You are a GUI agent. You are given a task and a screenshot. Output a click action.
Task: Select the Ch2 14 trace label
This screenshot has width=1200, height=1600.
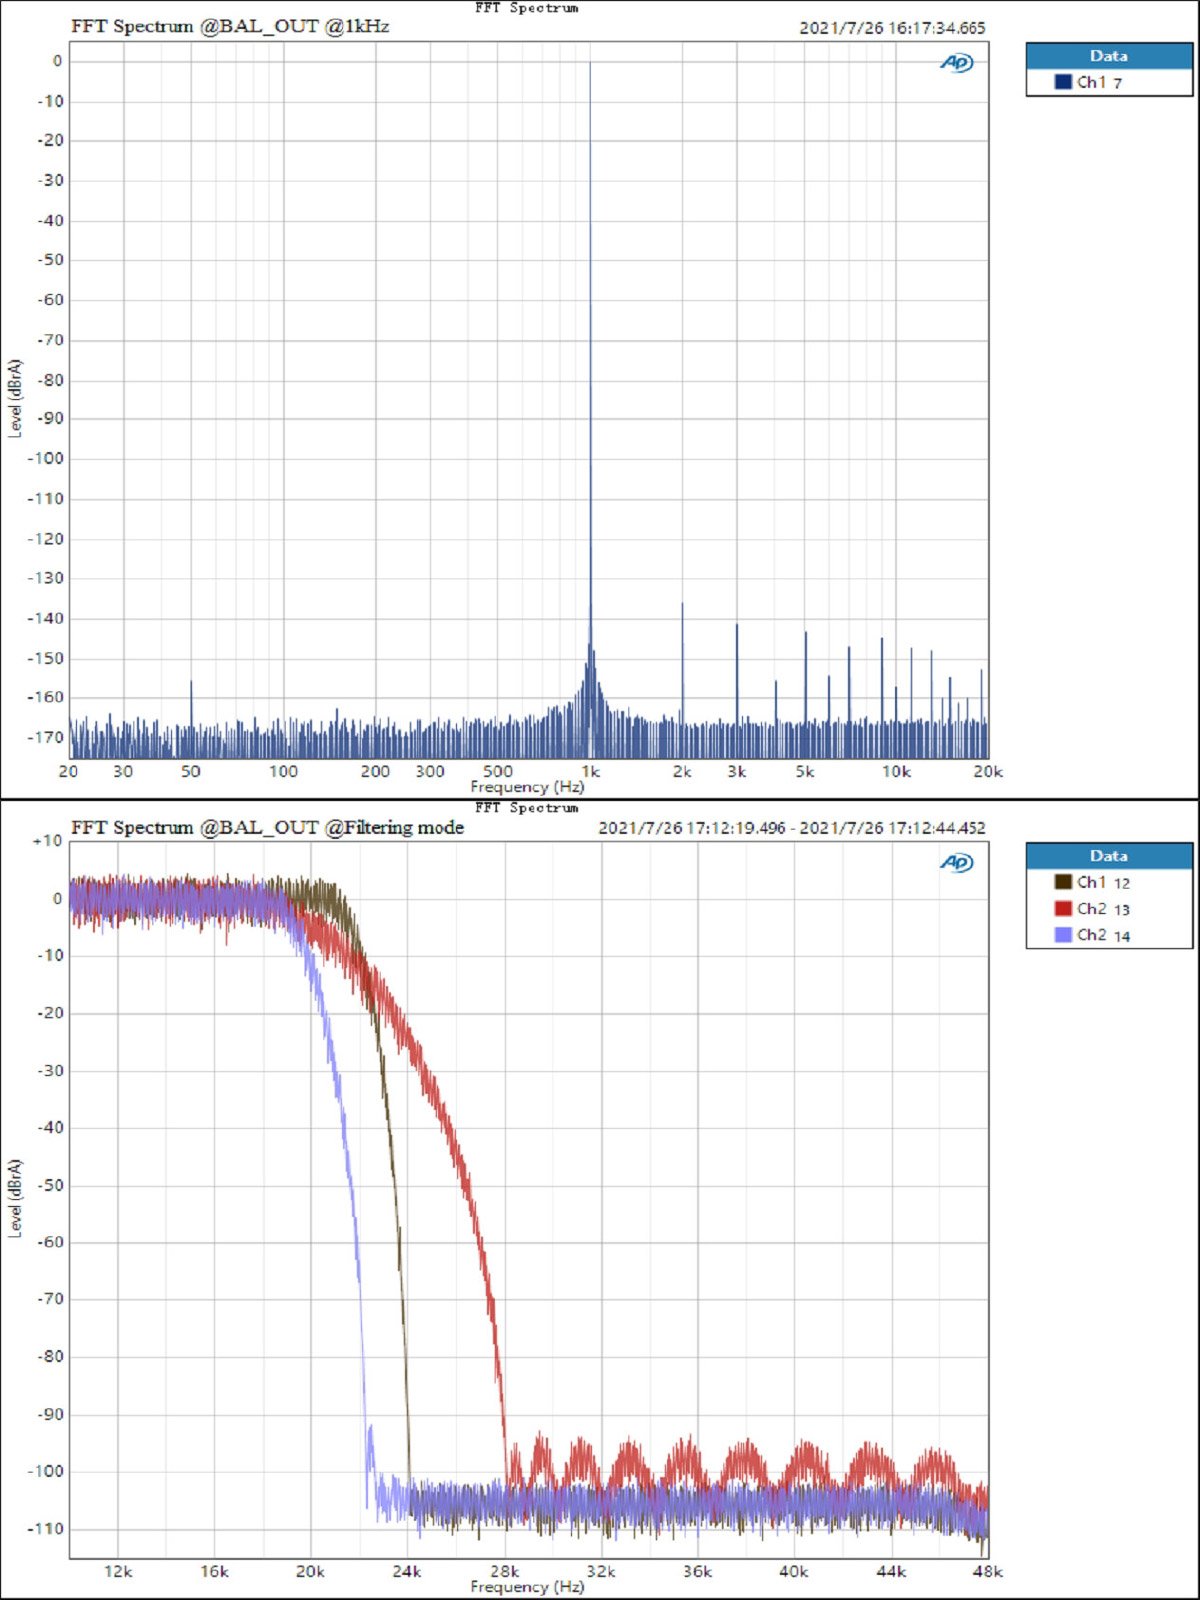click(1103, 935)
